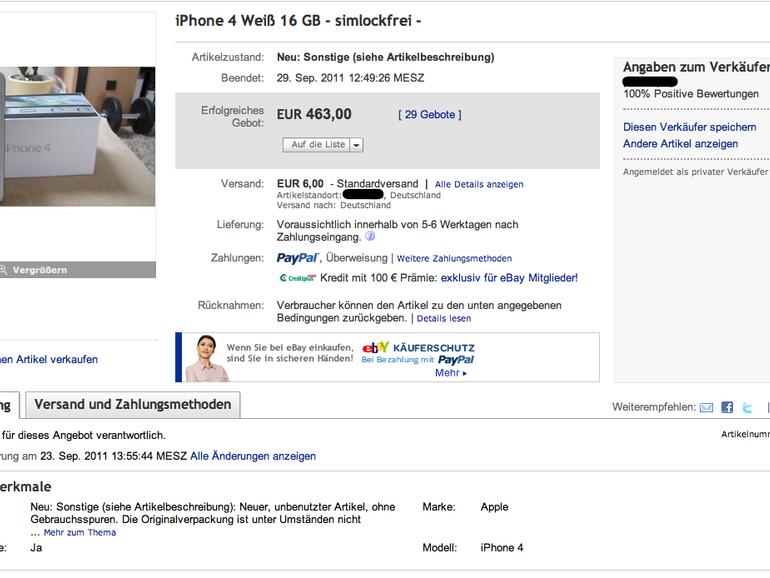This screenshot has height=578, width=770.
Task: Click the CreditPlus logo
Action: click(x=297, y=278)
